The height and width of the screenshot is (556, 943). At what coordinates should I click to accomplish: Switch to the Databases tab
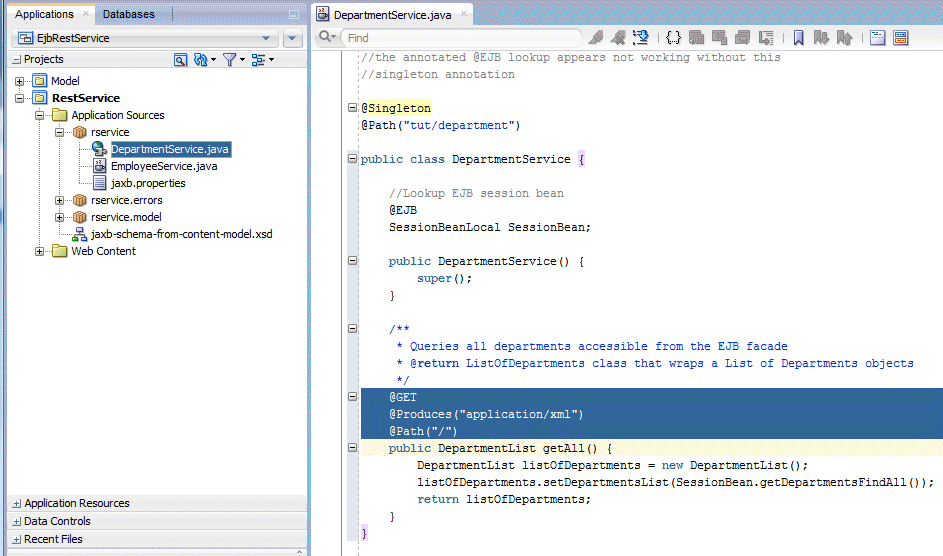pos(129,14)
